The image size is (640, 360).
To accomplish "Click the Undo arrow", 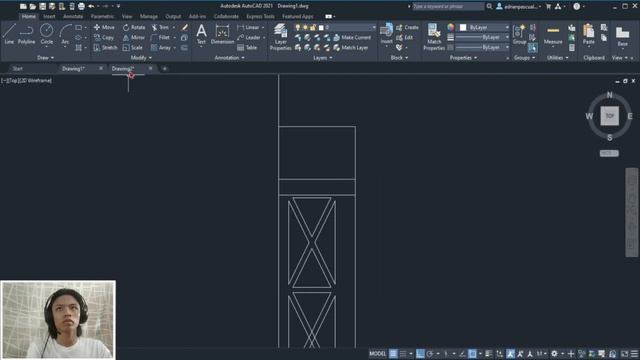I will (x=91, y=6).
